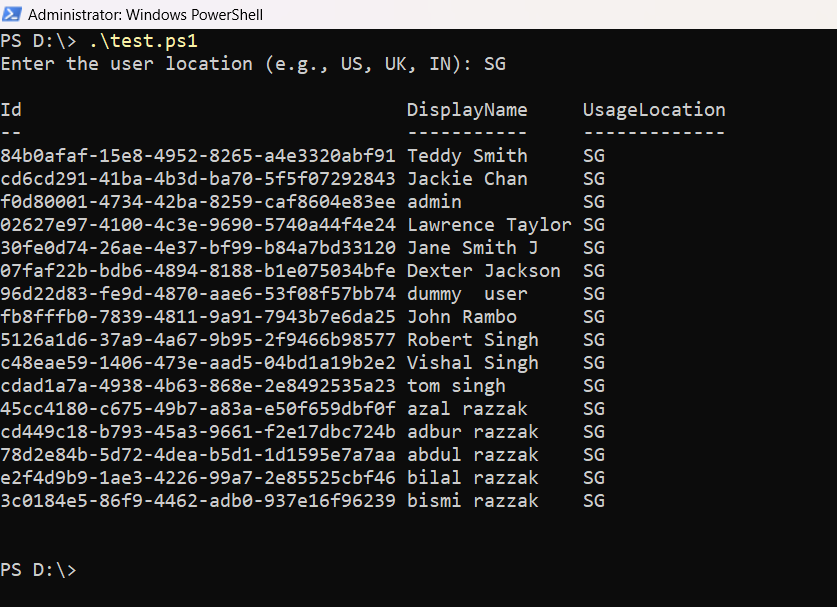
Task: Click the Id beginning with 84b0afaf
Action: click(198, 156)
